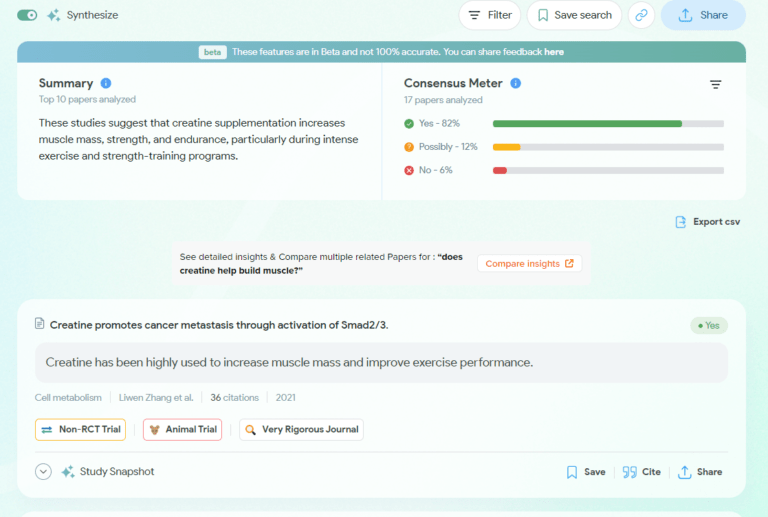Image resolution: width=768 pixels, height=517 pixels.
Task: Expand the Study Snapshot chevron
Action: point(43,472)
